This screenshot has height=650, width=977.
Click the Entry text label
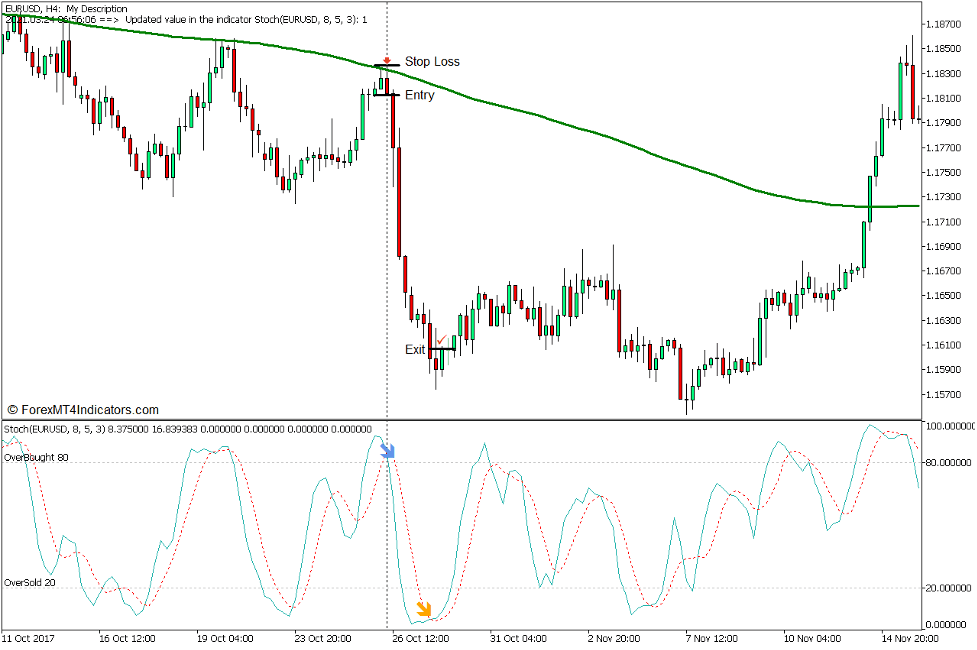tap(420, 95)
